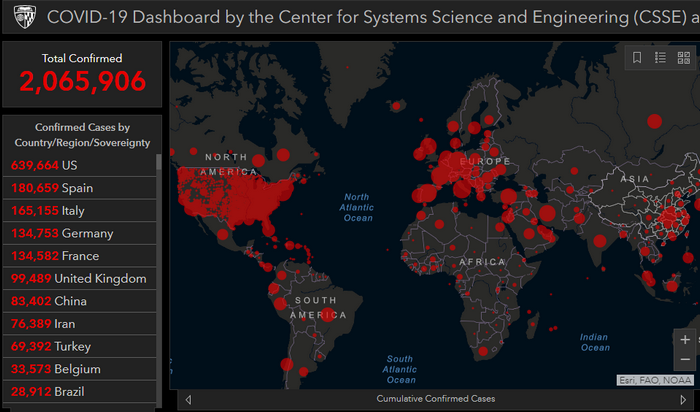Viewport: 700px width, 412px height.
Task: Open the map Bookmarks icon
Action: point(638,58)
